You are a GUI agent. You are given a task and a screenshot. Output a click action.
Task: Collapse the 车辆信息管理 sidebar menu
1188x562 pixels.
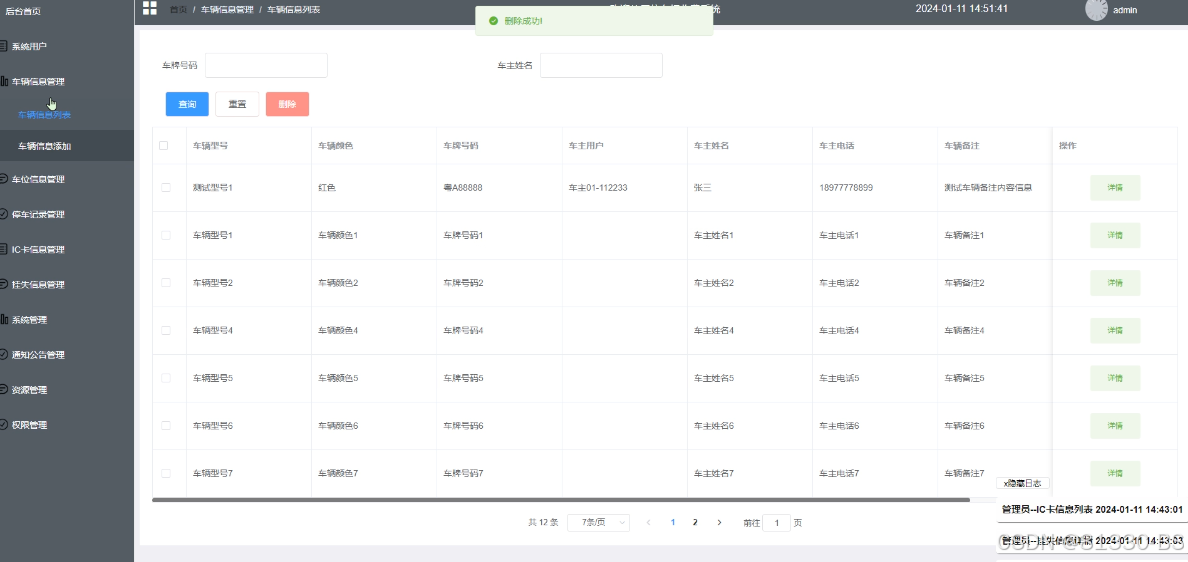pyautogui.click(x=67, y=81)
